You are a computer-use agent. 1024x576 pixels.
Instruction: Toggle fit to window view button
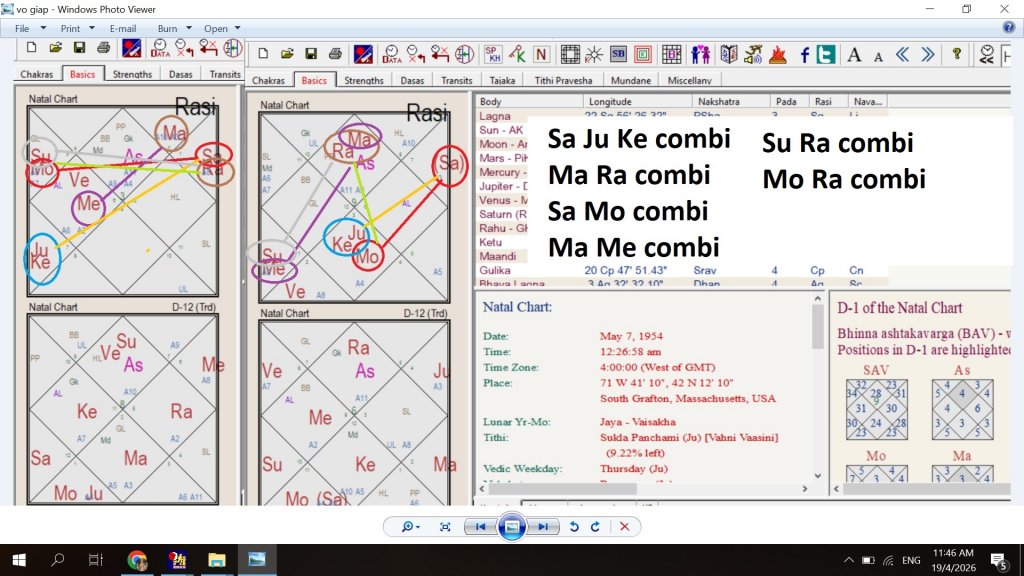point(445,527)
